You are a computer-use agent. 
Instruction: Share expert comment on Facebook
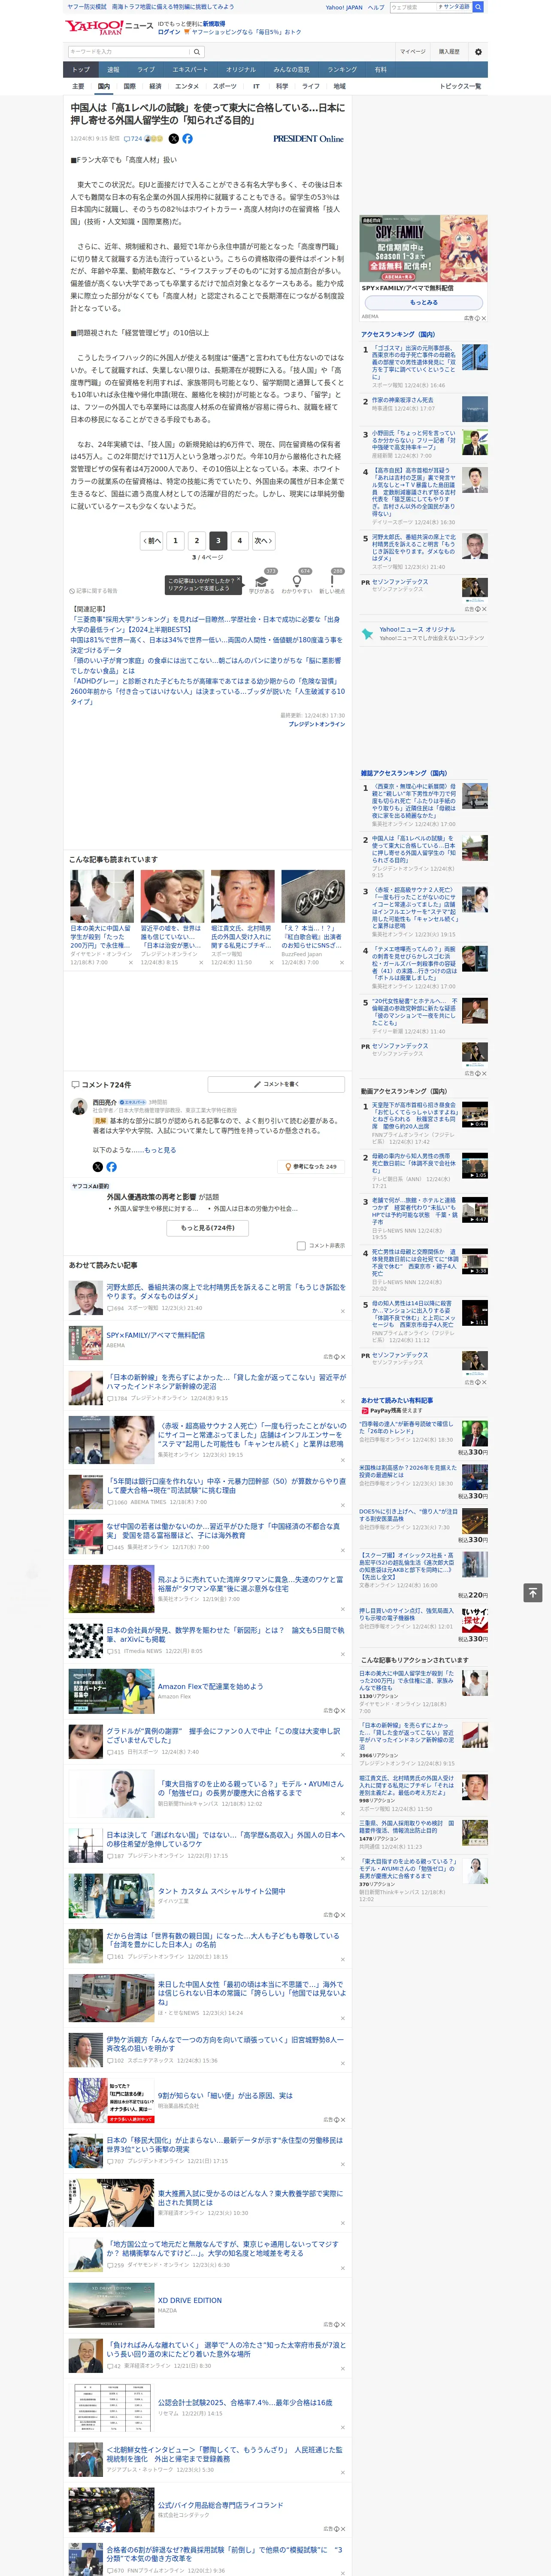pyautogui.click(x=111, y=1167)
